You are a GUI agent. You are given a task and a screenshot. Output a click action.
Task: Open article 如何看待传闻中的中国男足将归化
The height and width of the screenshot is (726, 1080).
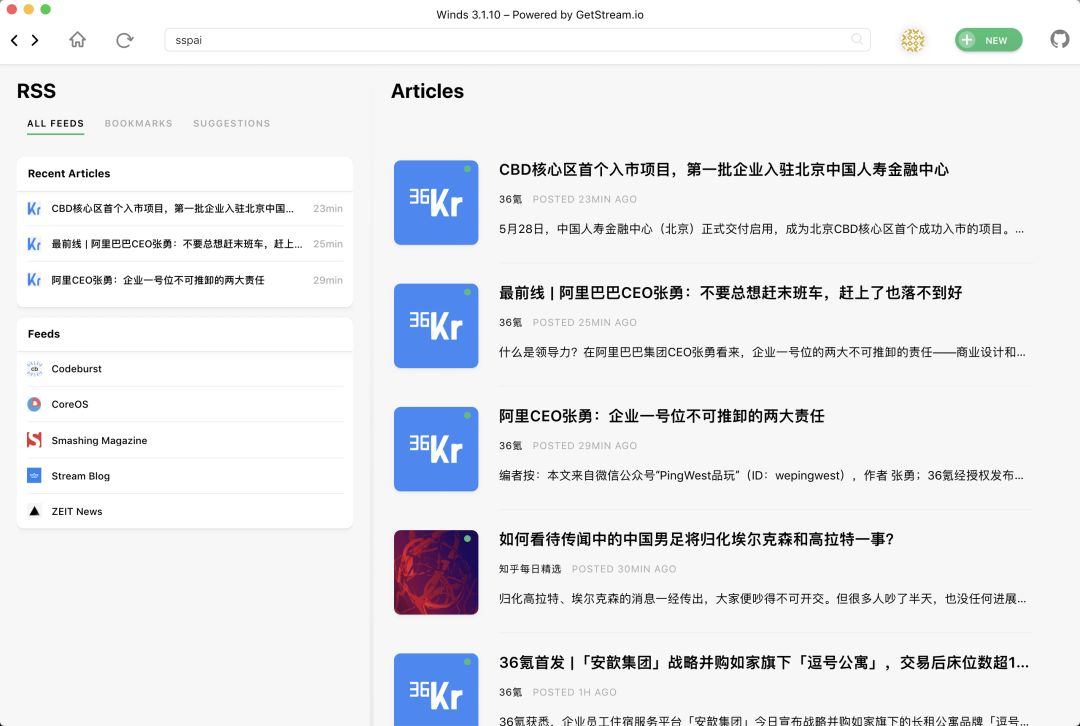pyautogui.click(x=696, y=539)
